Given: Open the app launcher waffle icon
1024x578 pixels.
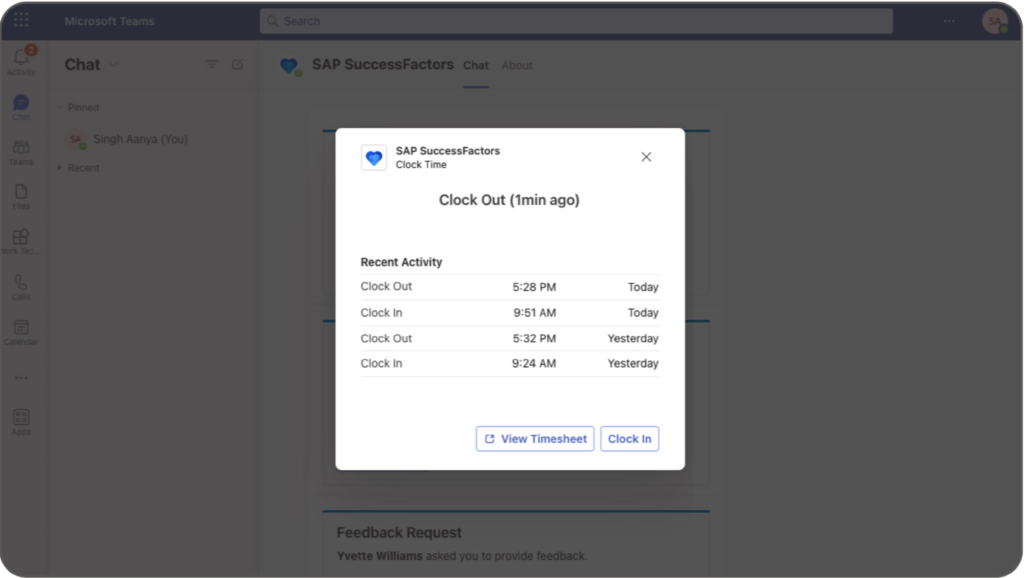Looking at the screenshot, I should (x=21, y=20).
